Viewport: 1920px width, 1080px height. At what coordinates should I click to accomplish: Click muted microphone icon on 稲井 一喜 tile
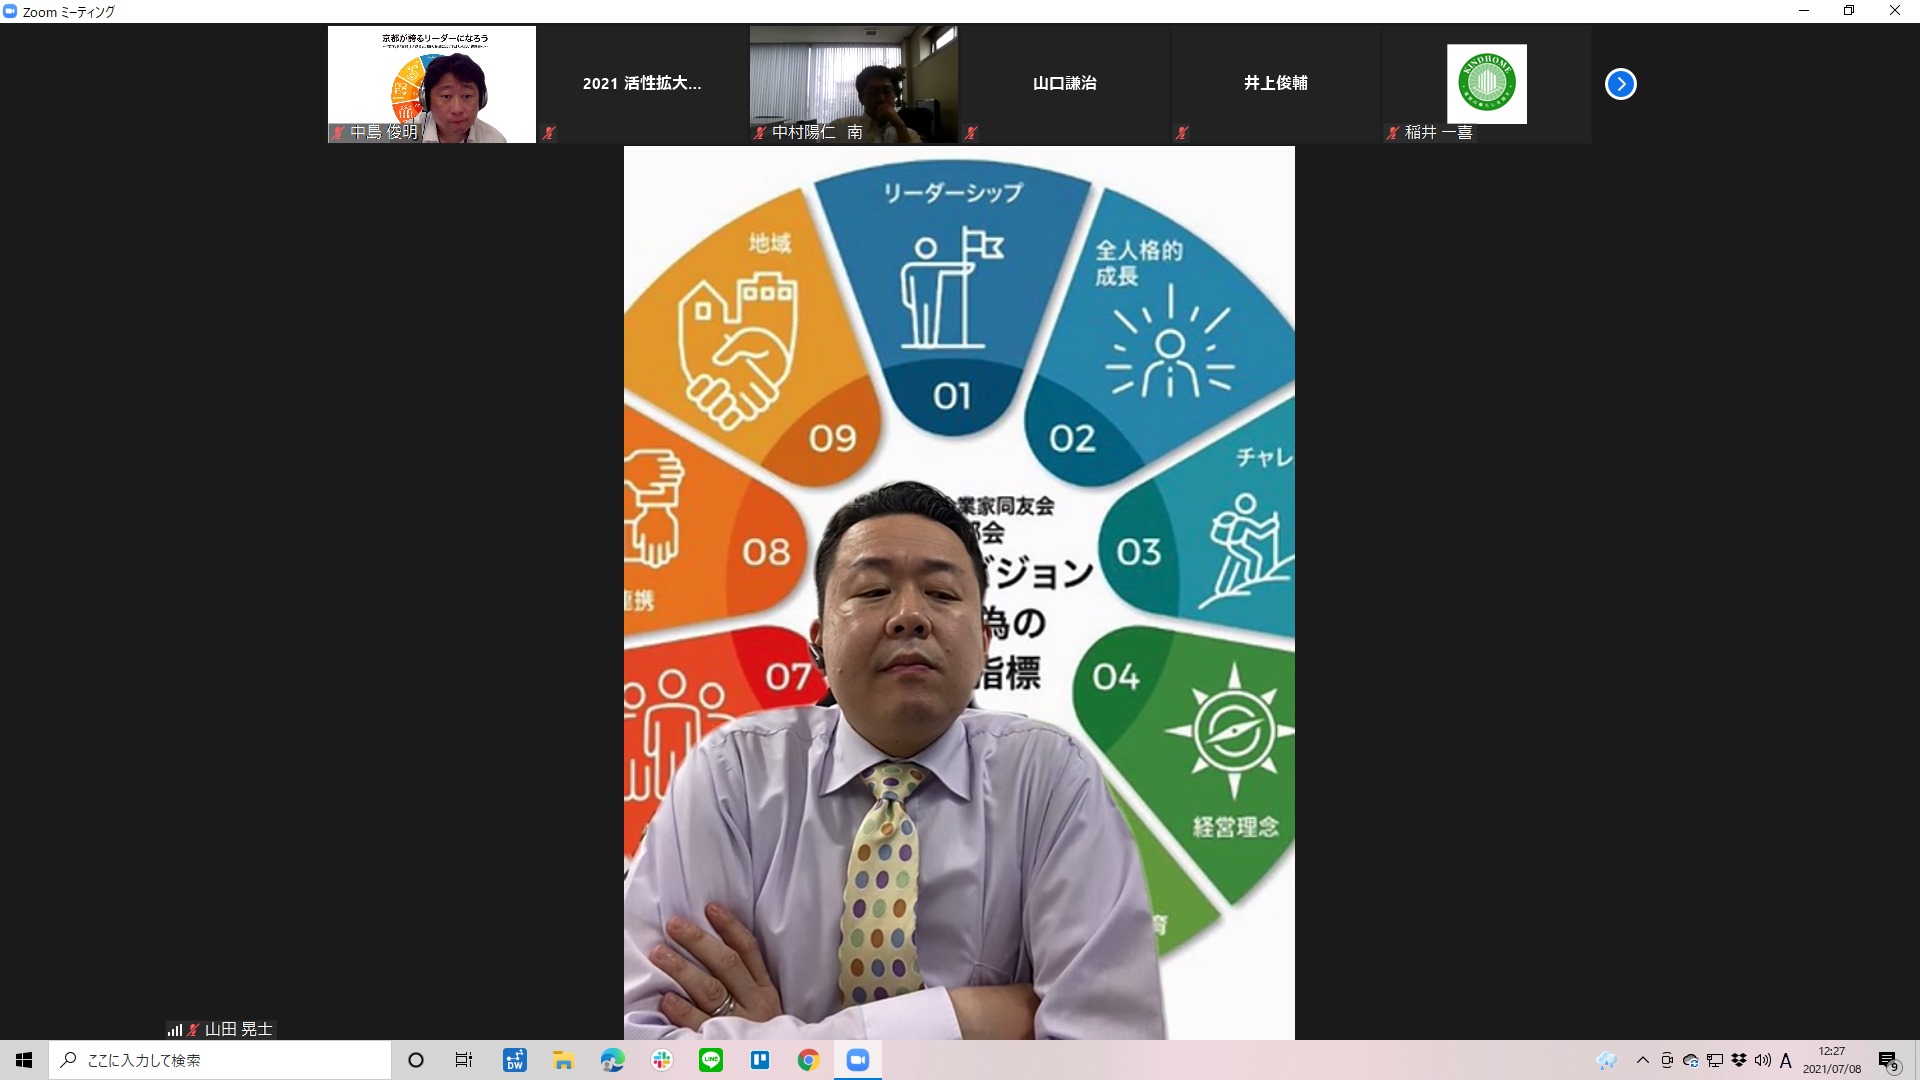(x=1393, y=132)
